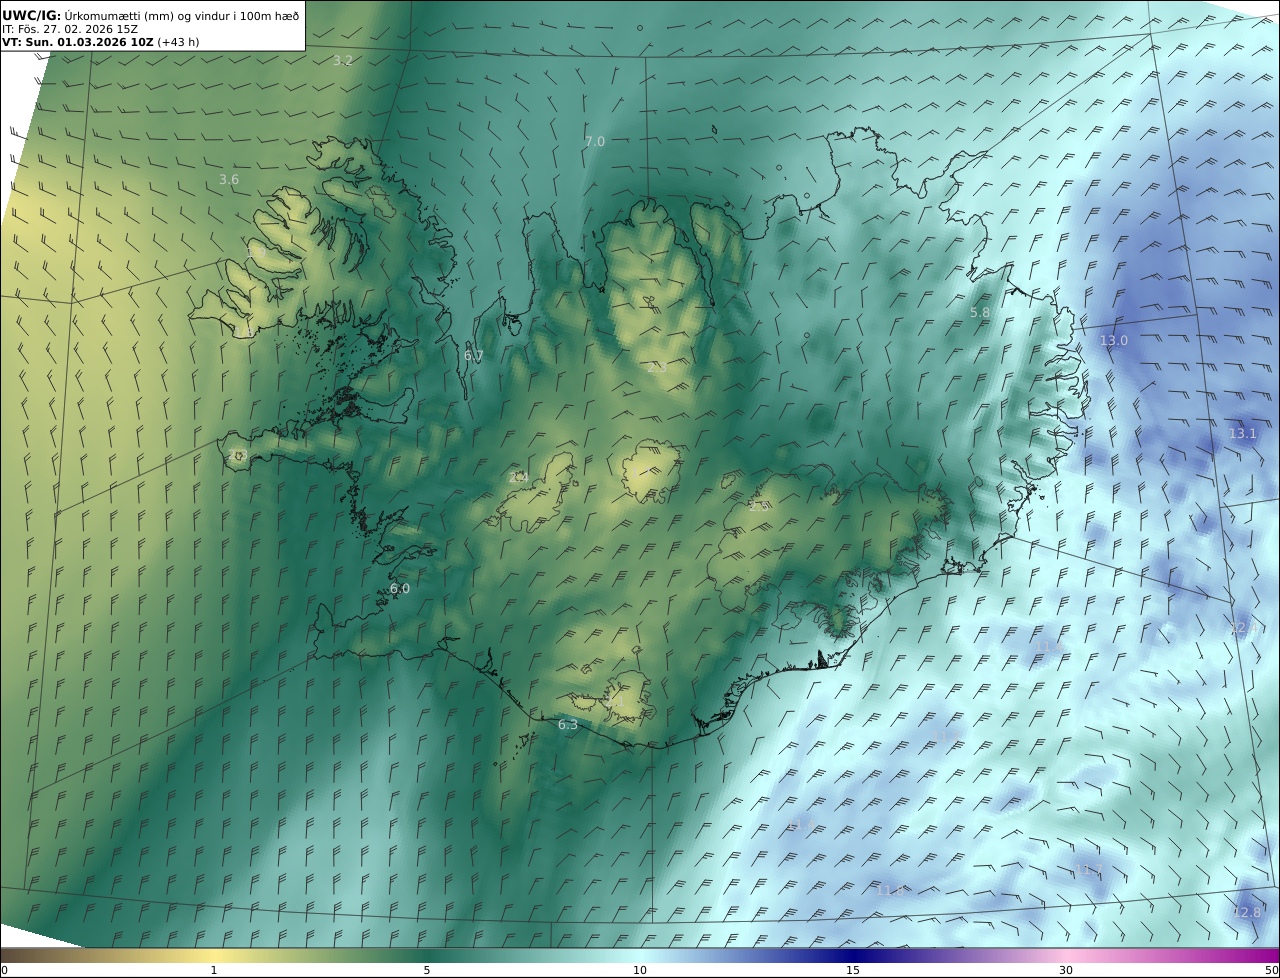Screen dimensions: 1280x978
Task: Click the colorbar tick label 30
Action: point(1066,970)
